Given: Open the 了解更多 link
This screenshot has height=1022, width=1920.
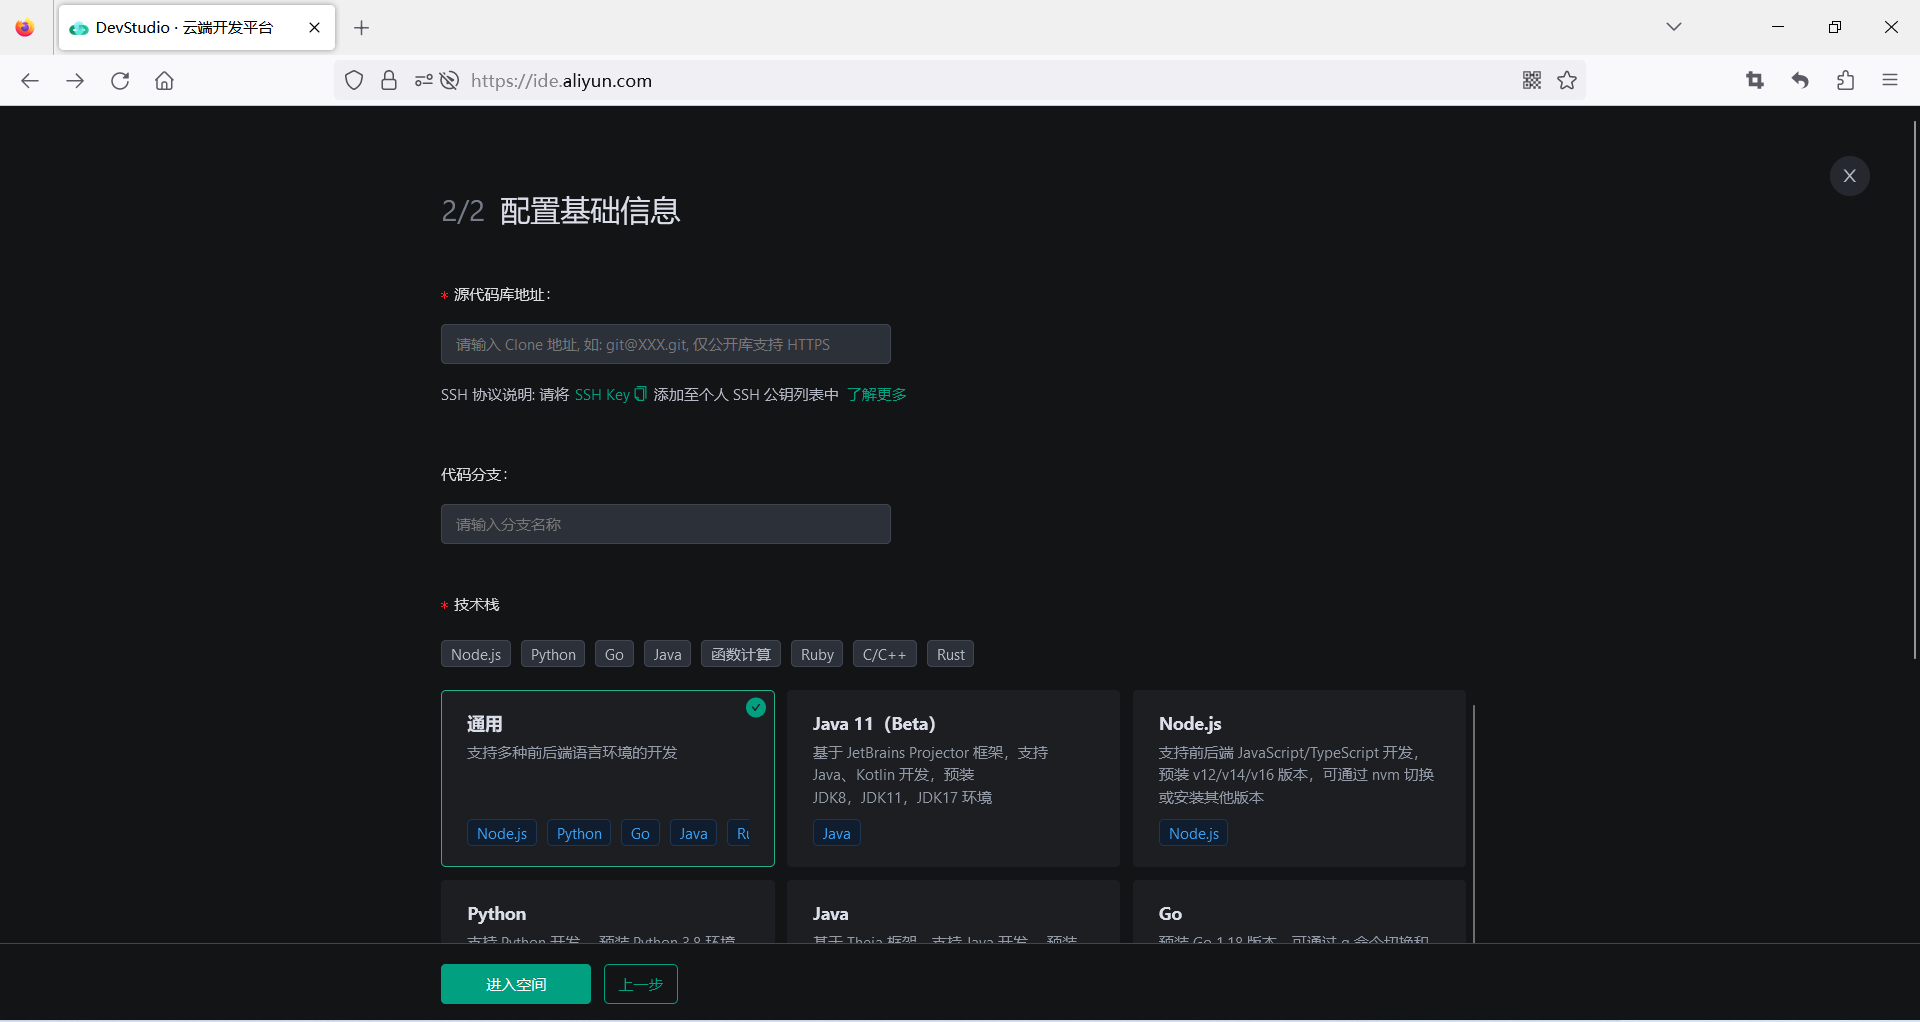Looking at the screenshot, I should pos(877,395).
